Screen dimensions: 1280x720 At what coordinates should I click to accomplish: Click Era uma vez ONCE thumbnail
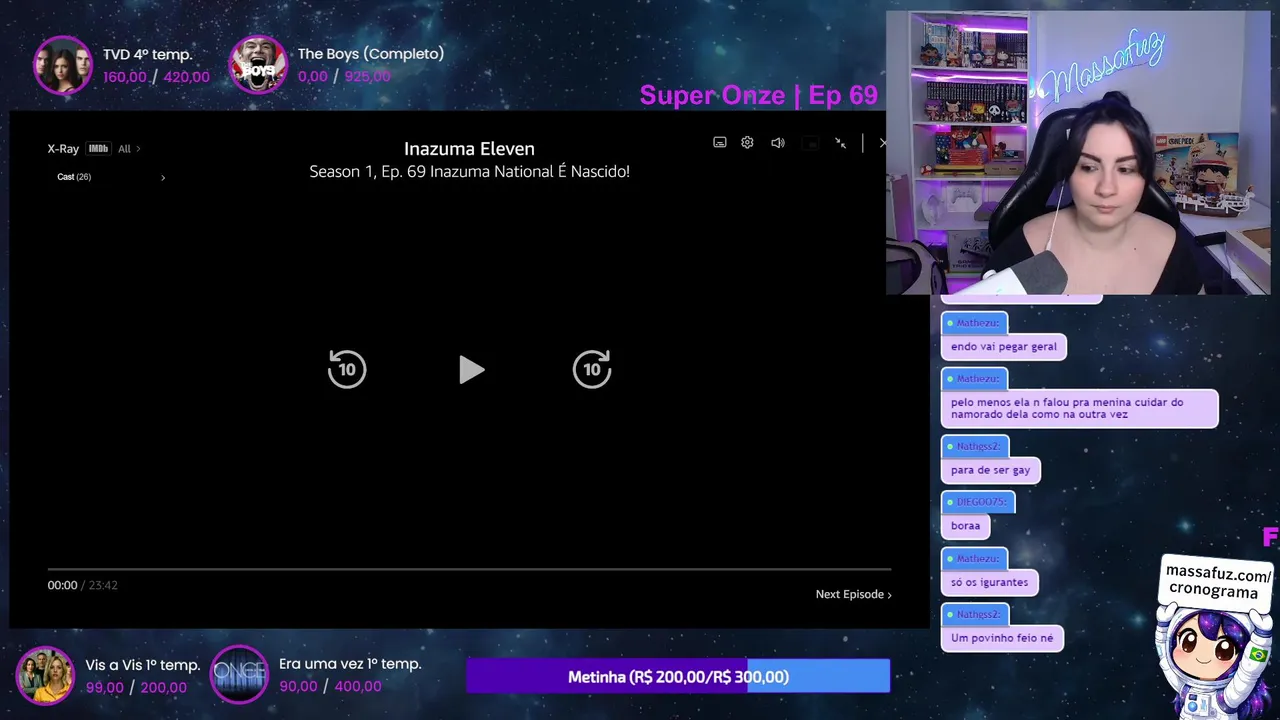click(x=240, y=675)
